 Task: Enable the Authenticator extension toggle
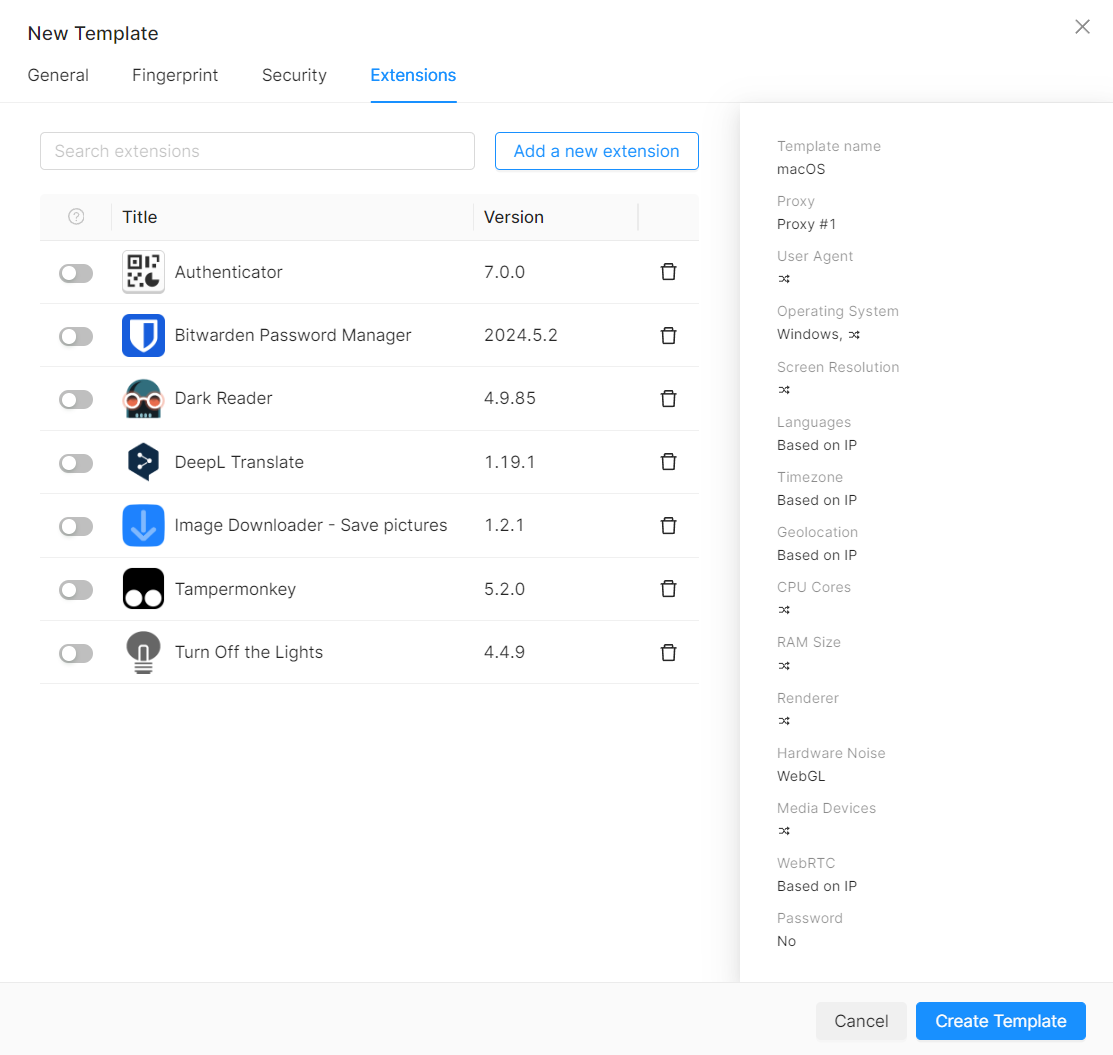point(76,273)
